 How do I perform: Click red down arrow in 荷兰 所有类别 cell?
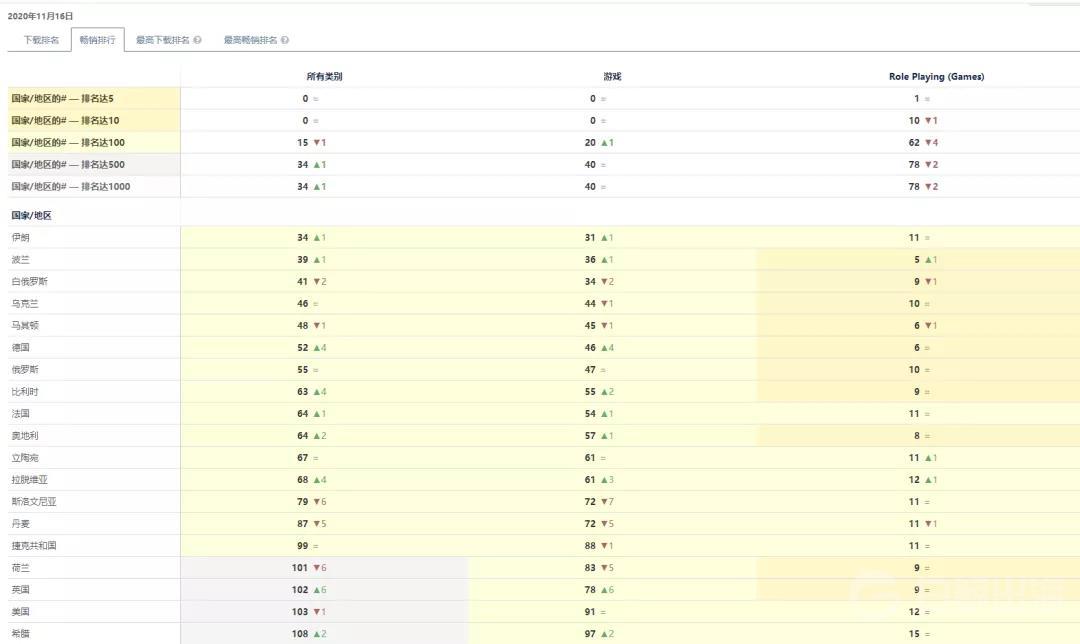point(317,568)
